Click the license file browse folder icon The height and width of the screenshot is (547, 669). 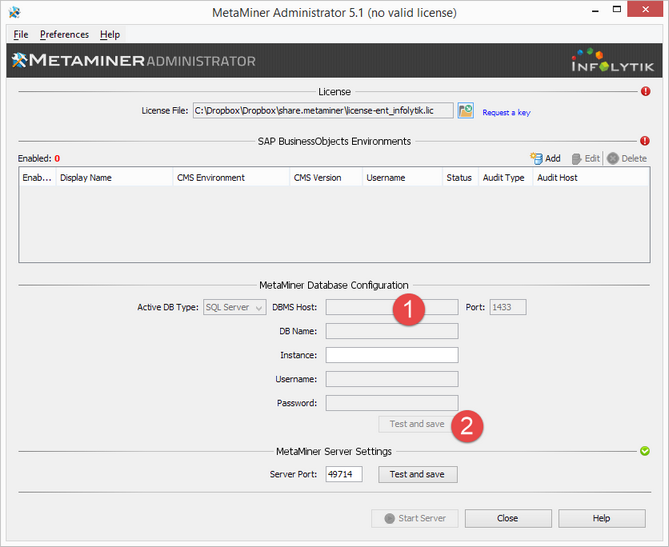click(465, 111)
